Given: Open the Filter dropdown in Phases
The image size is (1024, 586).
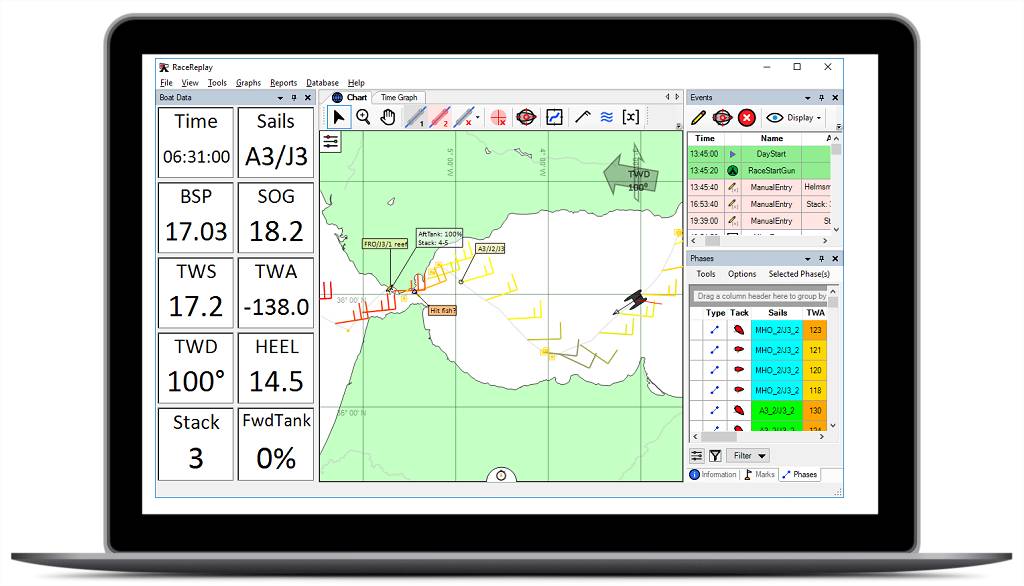Looking at the screenshot, I should click(x=748, y=456).
